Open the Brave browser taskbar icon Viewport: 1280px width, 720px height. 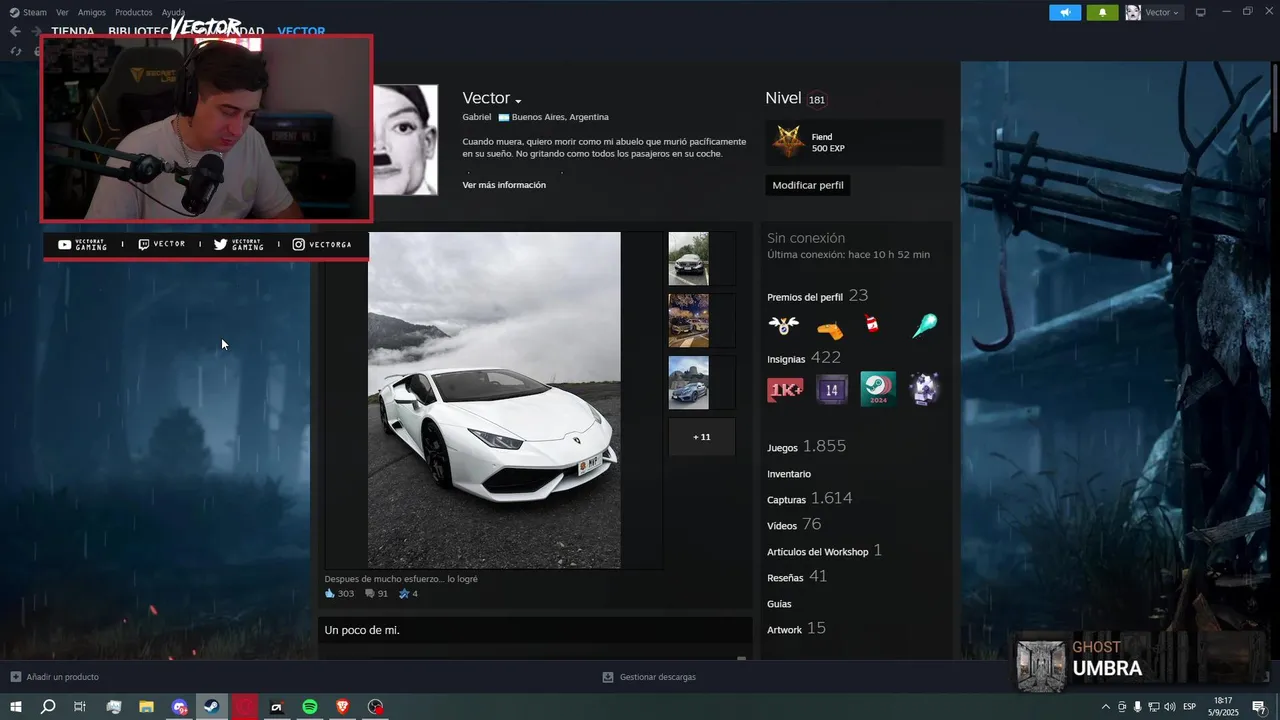pyautogui.click(x=343, y=707)
